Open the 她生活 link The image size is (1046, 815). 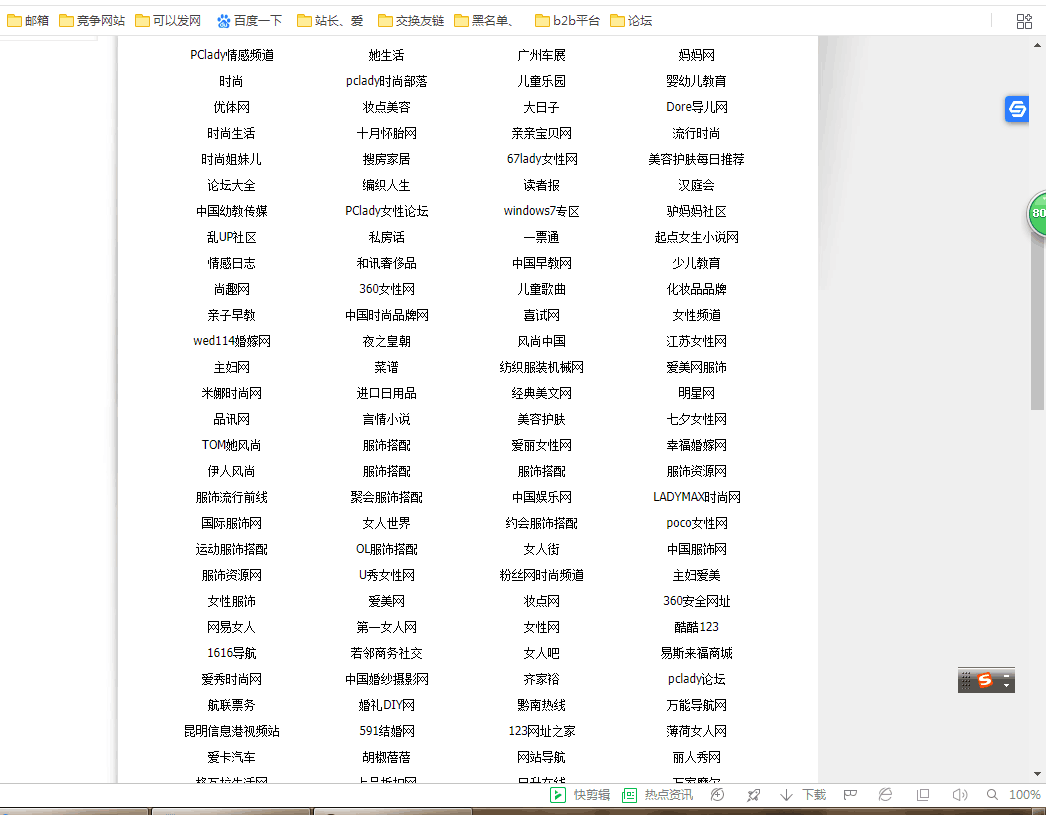click(x=386, y=55)
